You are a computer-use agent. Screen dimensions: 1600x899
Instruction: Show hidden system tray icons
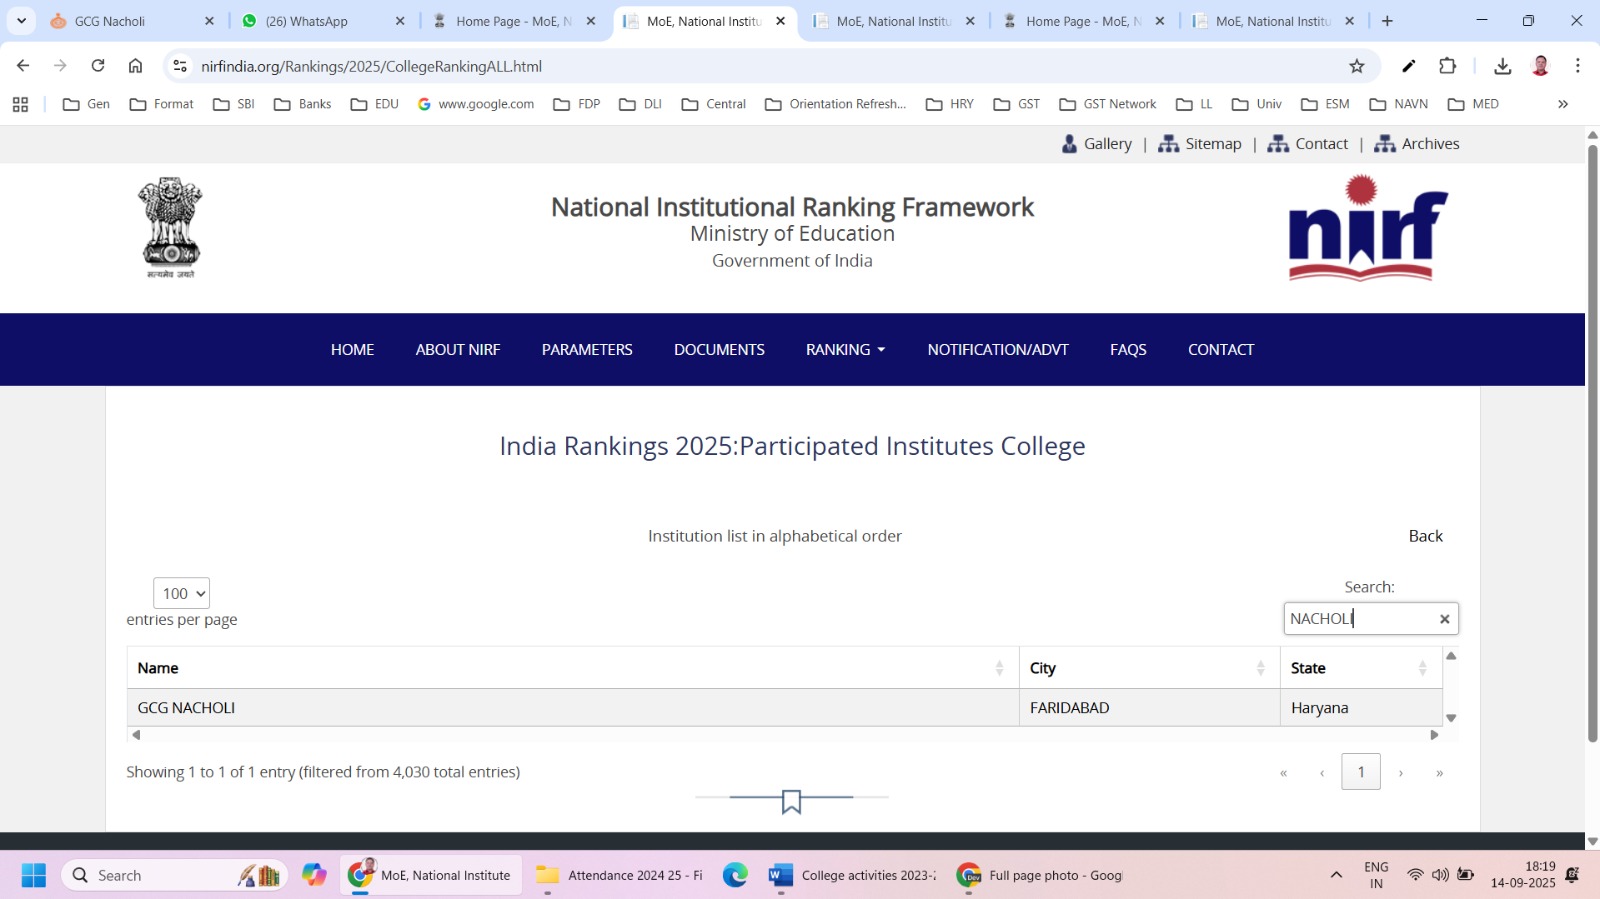click(1336, 875)
